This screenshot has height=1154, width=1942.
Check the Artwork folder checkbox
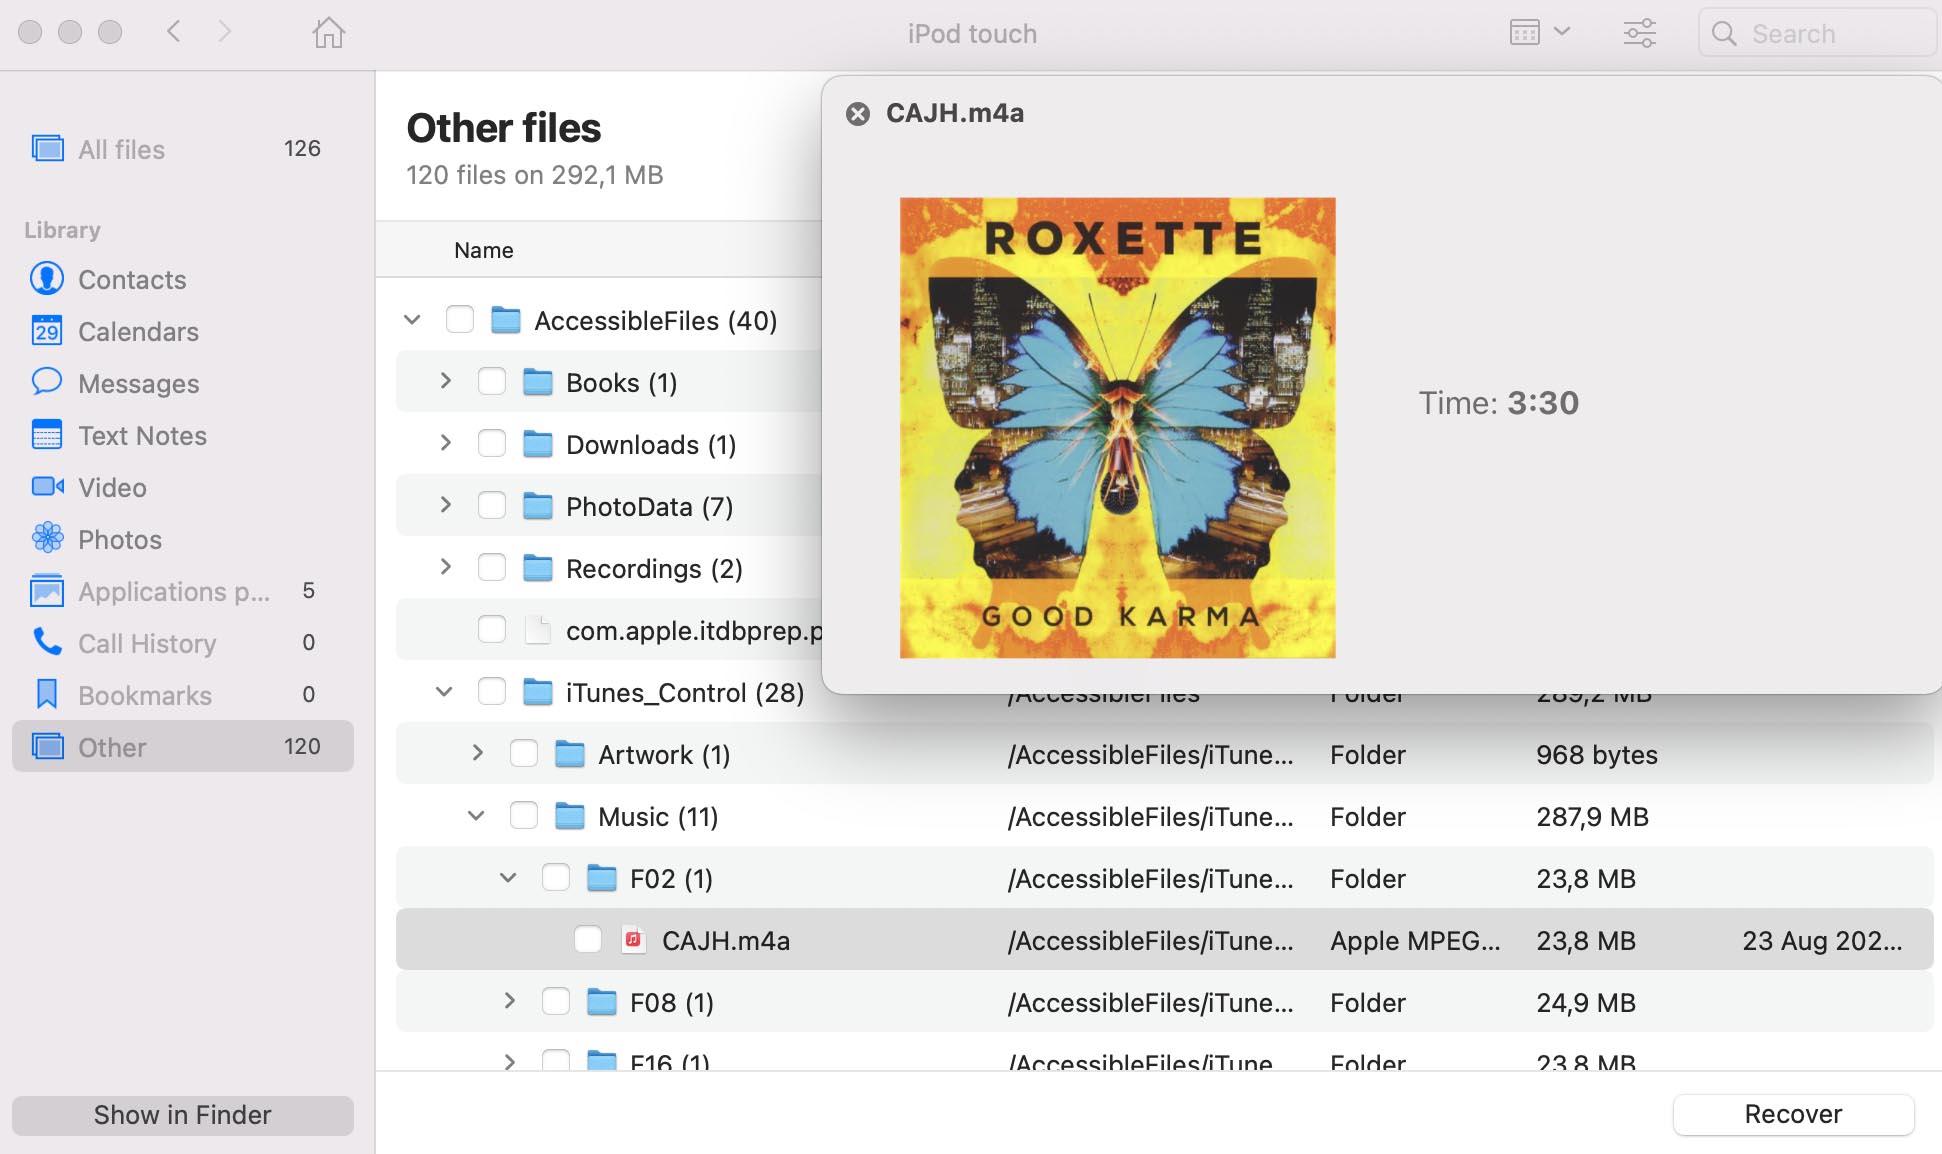click(524, 754)
